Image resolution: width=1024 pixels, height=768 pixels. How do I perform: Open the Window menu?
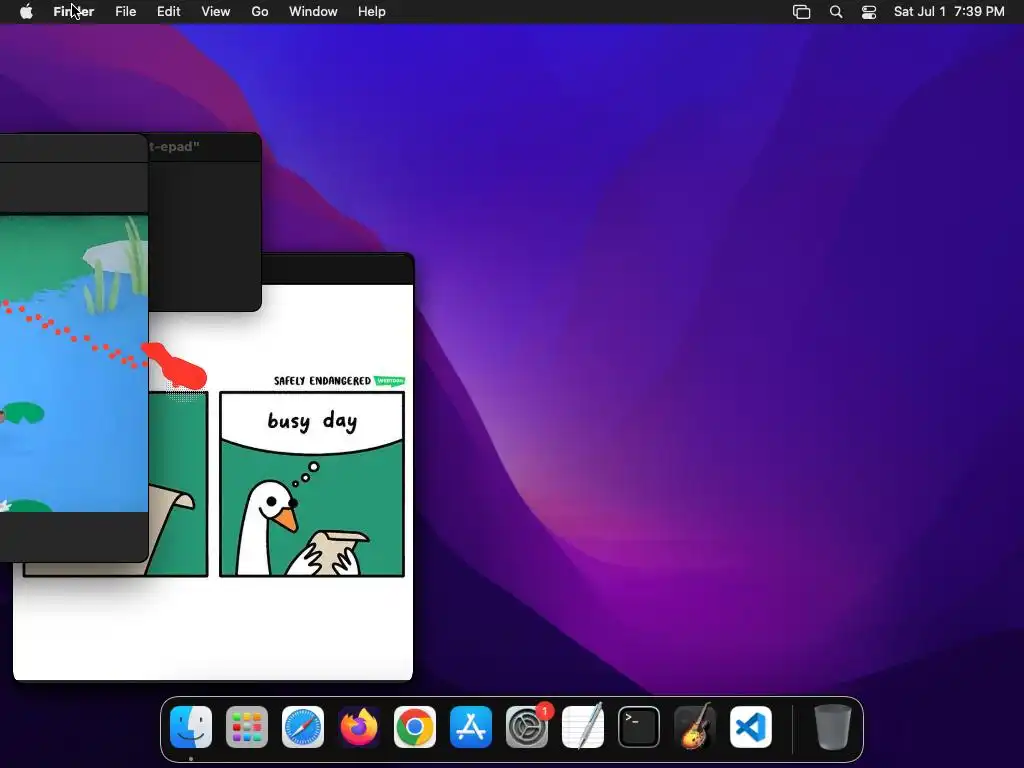point(313,12)
